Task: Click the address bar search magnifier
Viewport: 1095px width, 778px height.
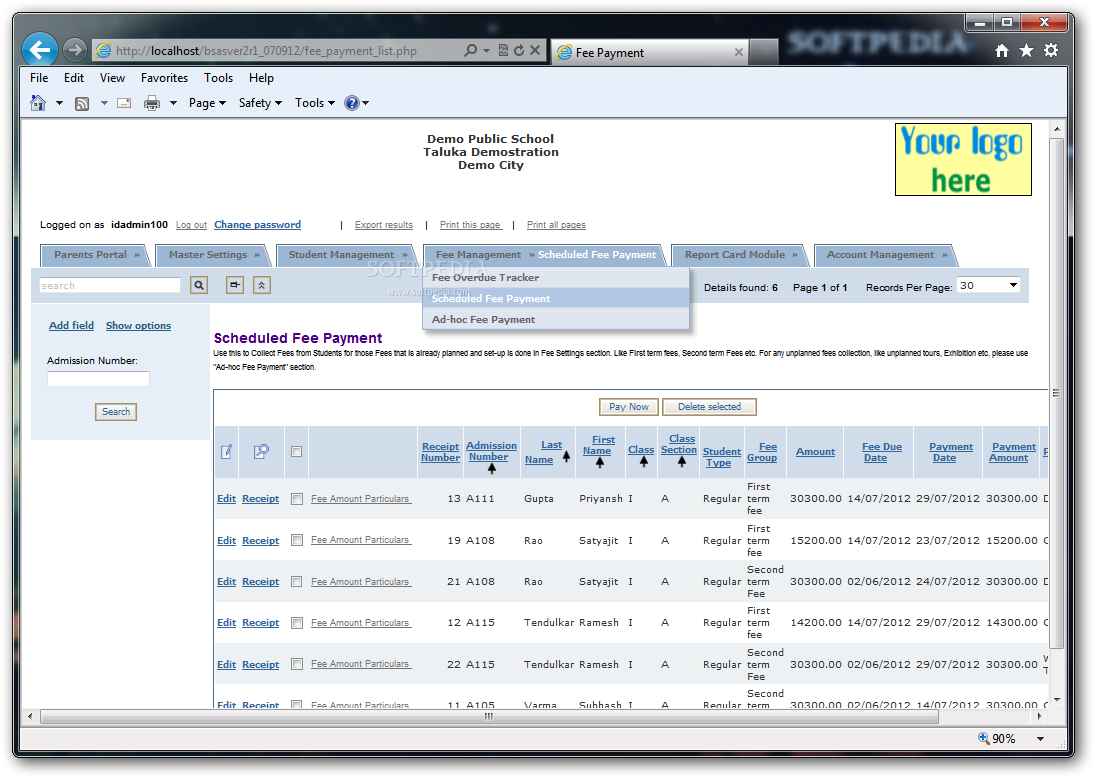Action: (471, 50)
